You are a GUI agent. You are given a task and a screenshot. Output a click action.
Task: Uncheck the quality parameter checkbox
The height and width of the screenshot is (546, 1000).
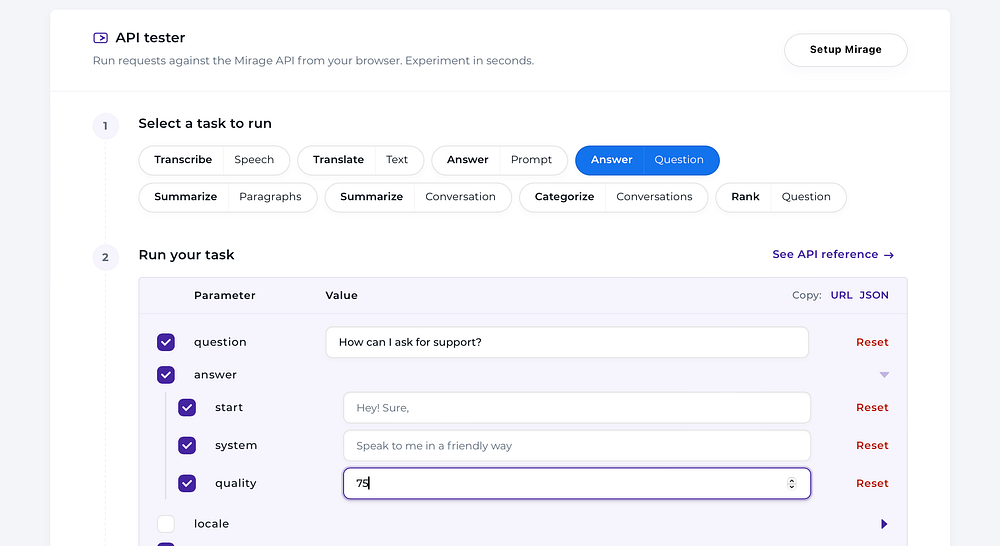point(187,483)
